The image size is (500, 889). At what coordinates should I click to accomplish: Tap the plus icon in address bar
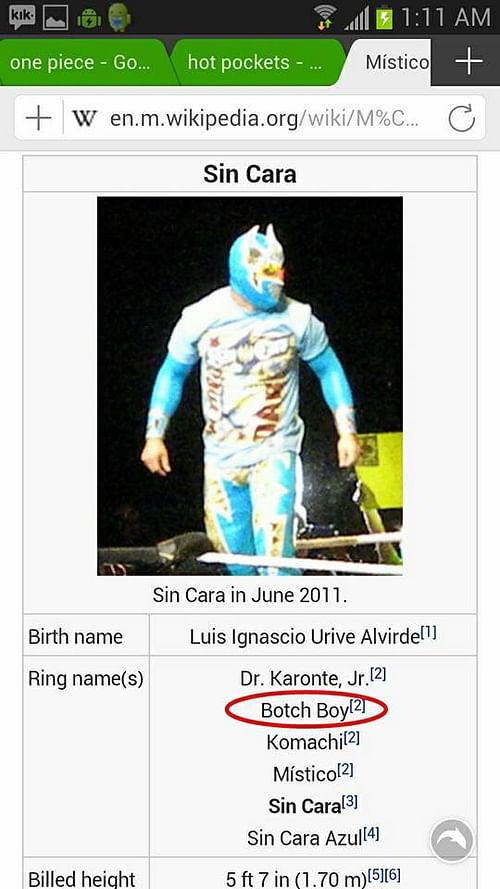pos(39,118)
